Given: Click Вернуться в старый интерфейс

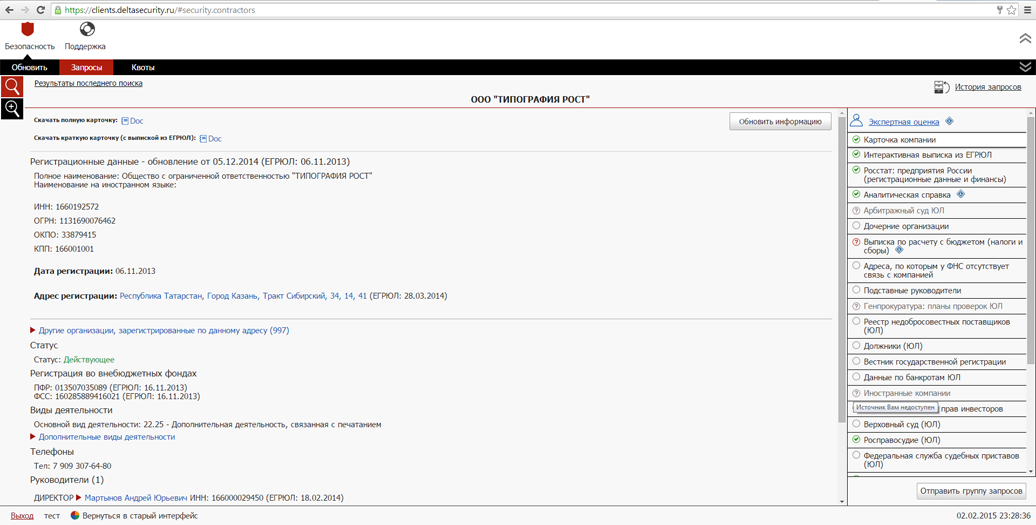Looking at the screenshot, I should [x=140, y=516].
